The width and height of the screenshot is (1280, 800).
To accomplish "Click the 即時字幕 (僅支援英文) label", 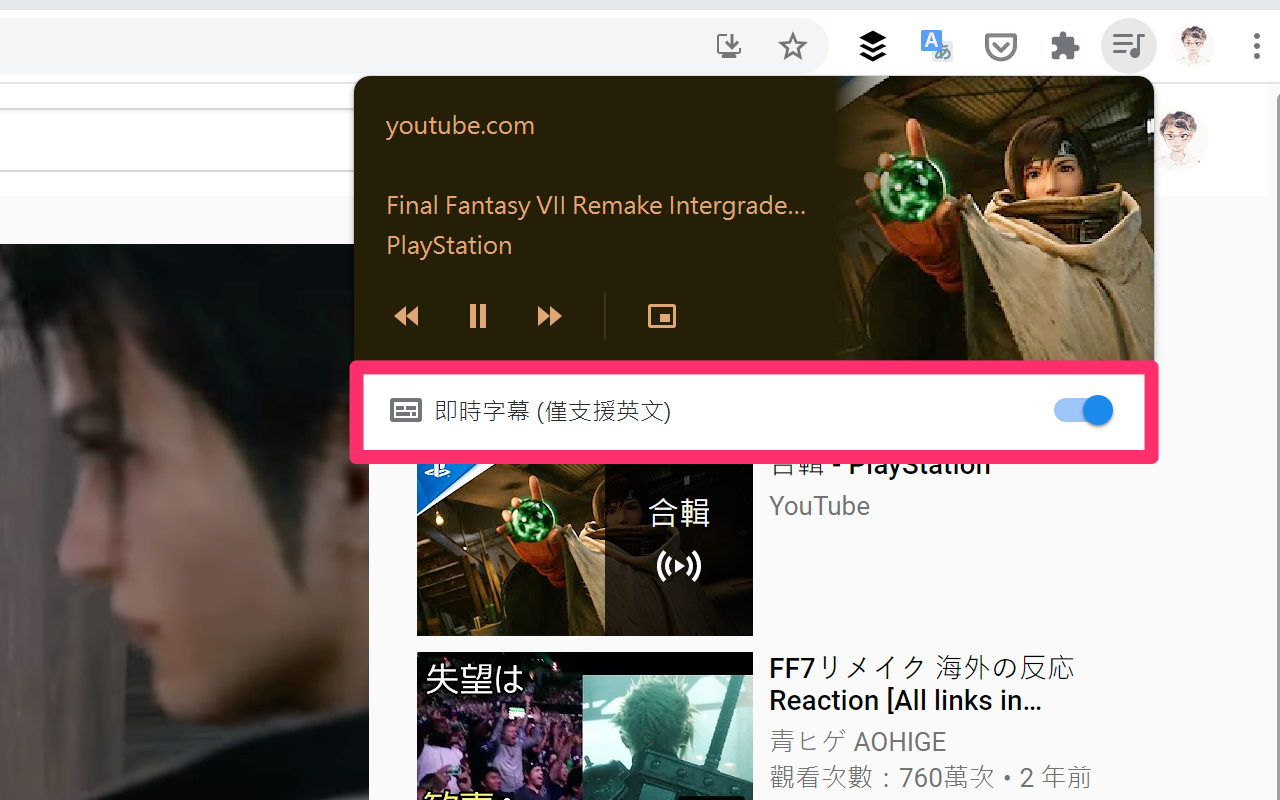I will pyautogui.click(x=553, y=411).
